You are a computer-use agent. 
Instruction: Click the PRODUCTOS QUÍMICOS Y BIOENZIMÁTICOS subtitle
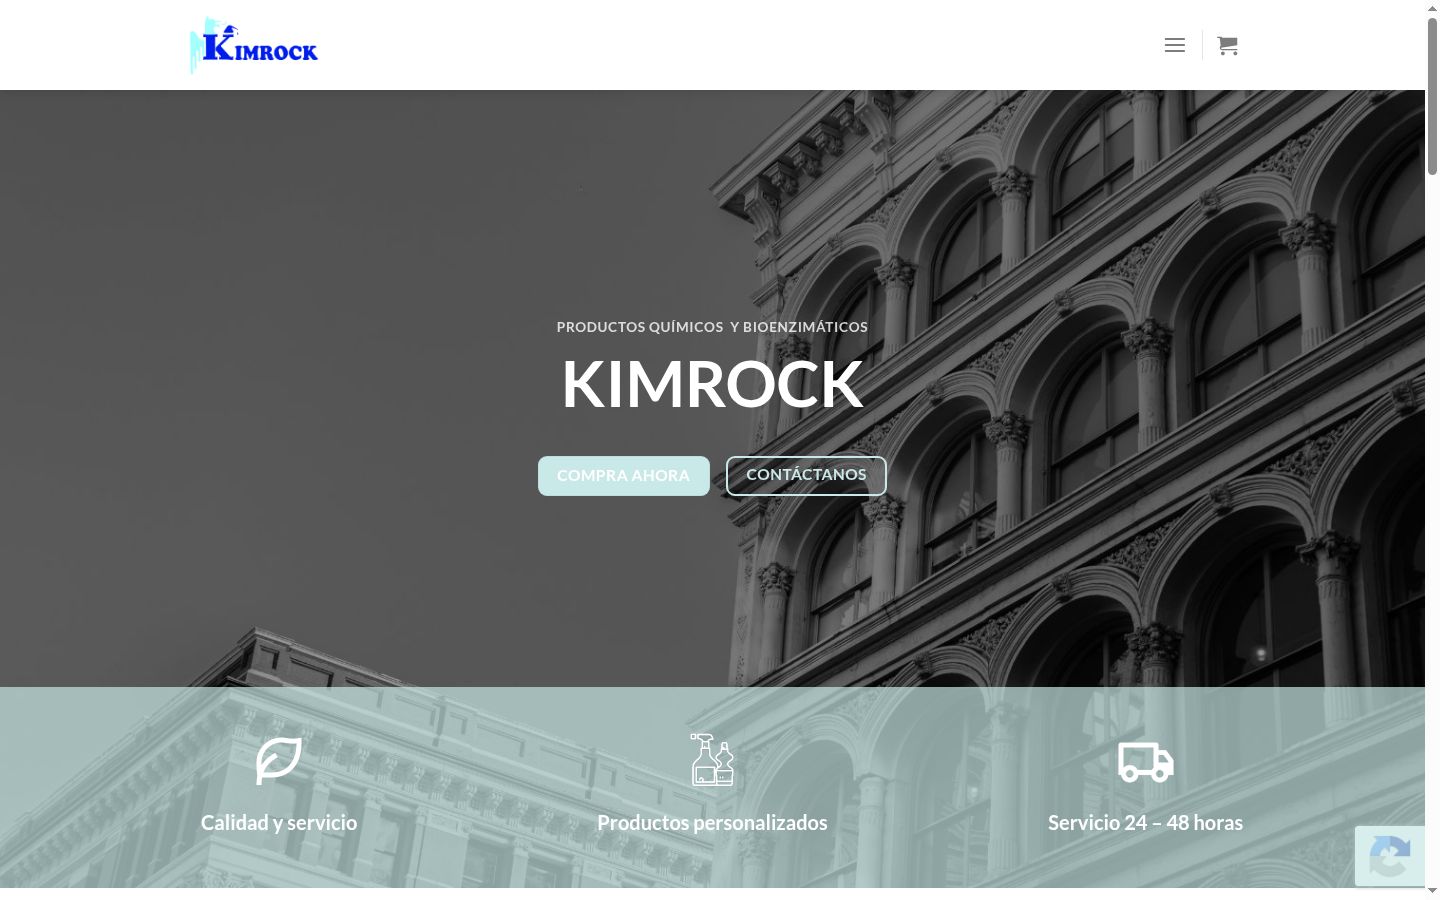(x=712, y=327)
